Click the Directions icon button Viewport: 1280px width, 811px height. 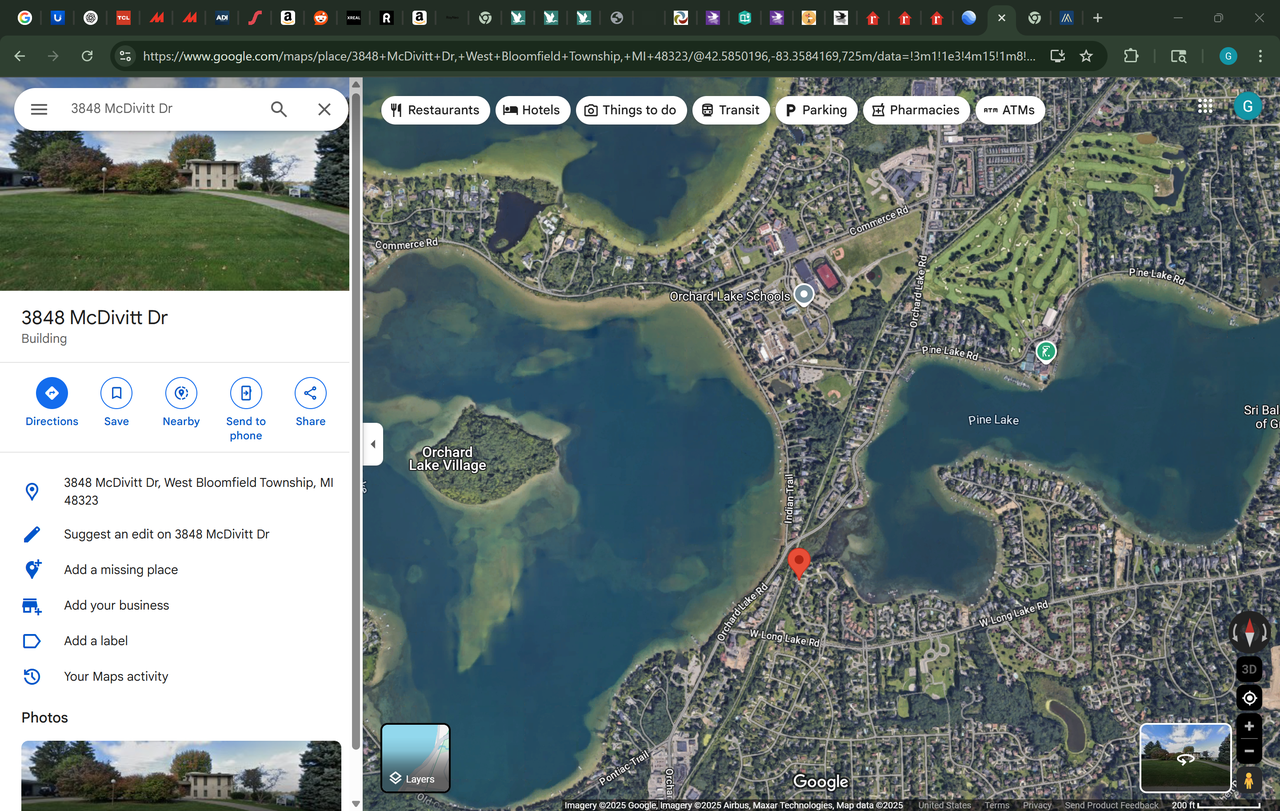(x=51, y=393)
